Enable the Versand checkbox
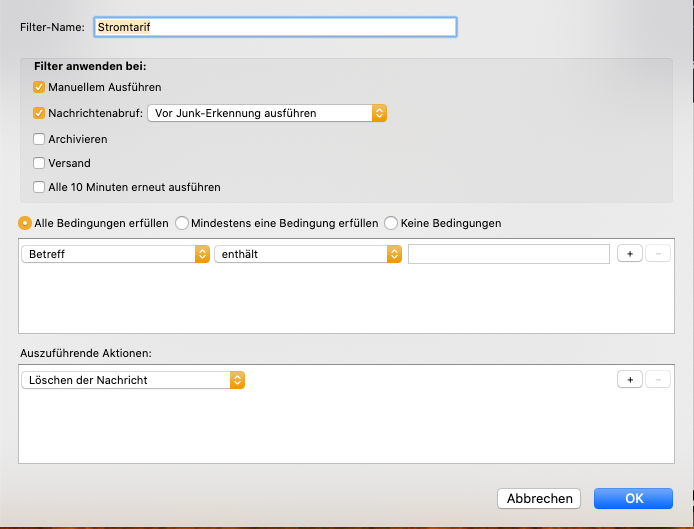 [x=39, y=163]
